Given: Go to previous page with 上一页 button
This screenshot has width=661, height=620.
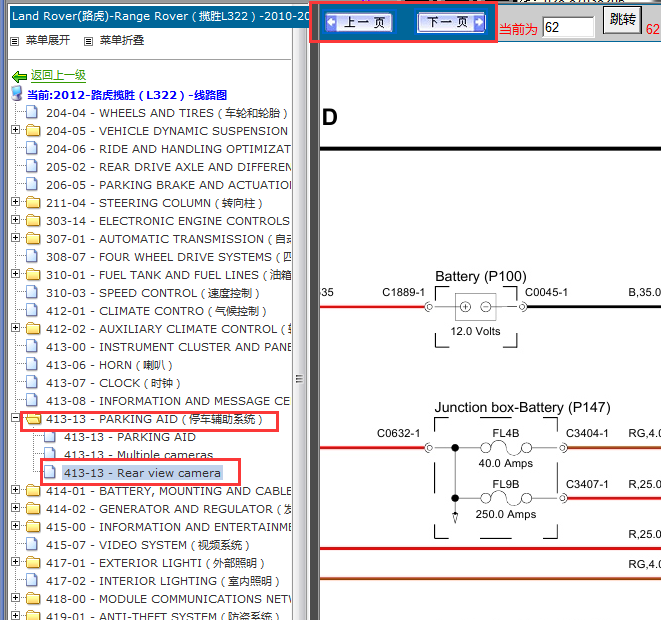Looking at the screenshot, I should click(x=359, y=22).
